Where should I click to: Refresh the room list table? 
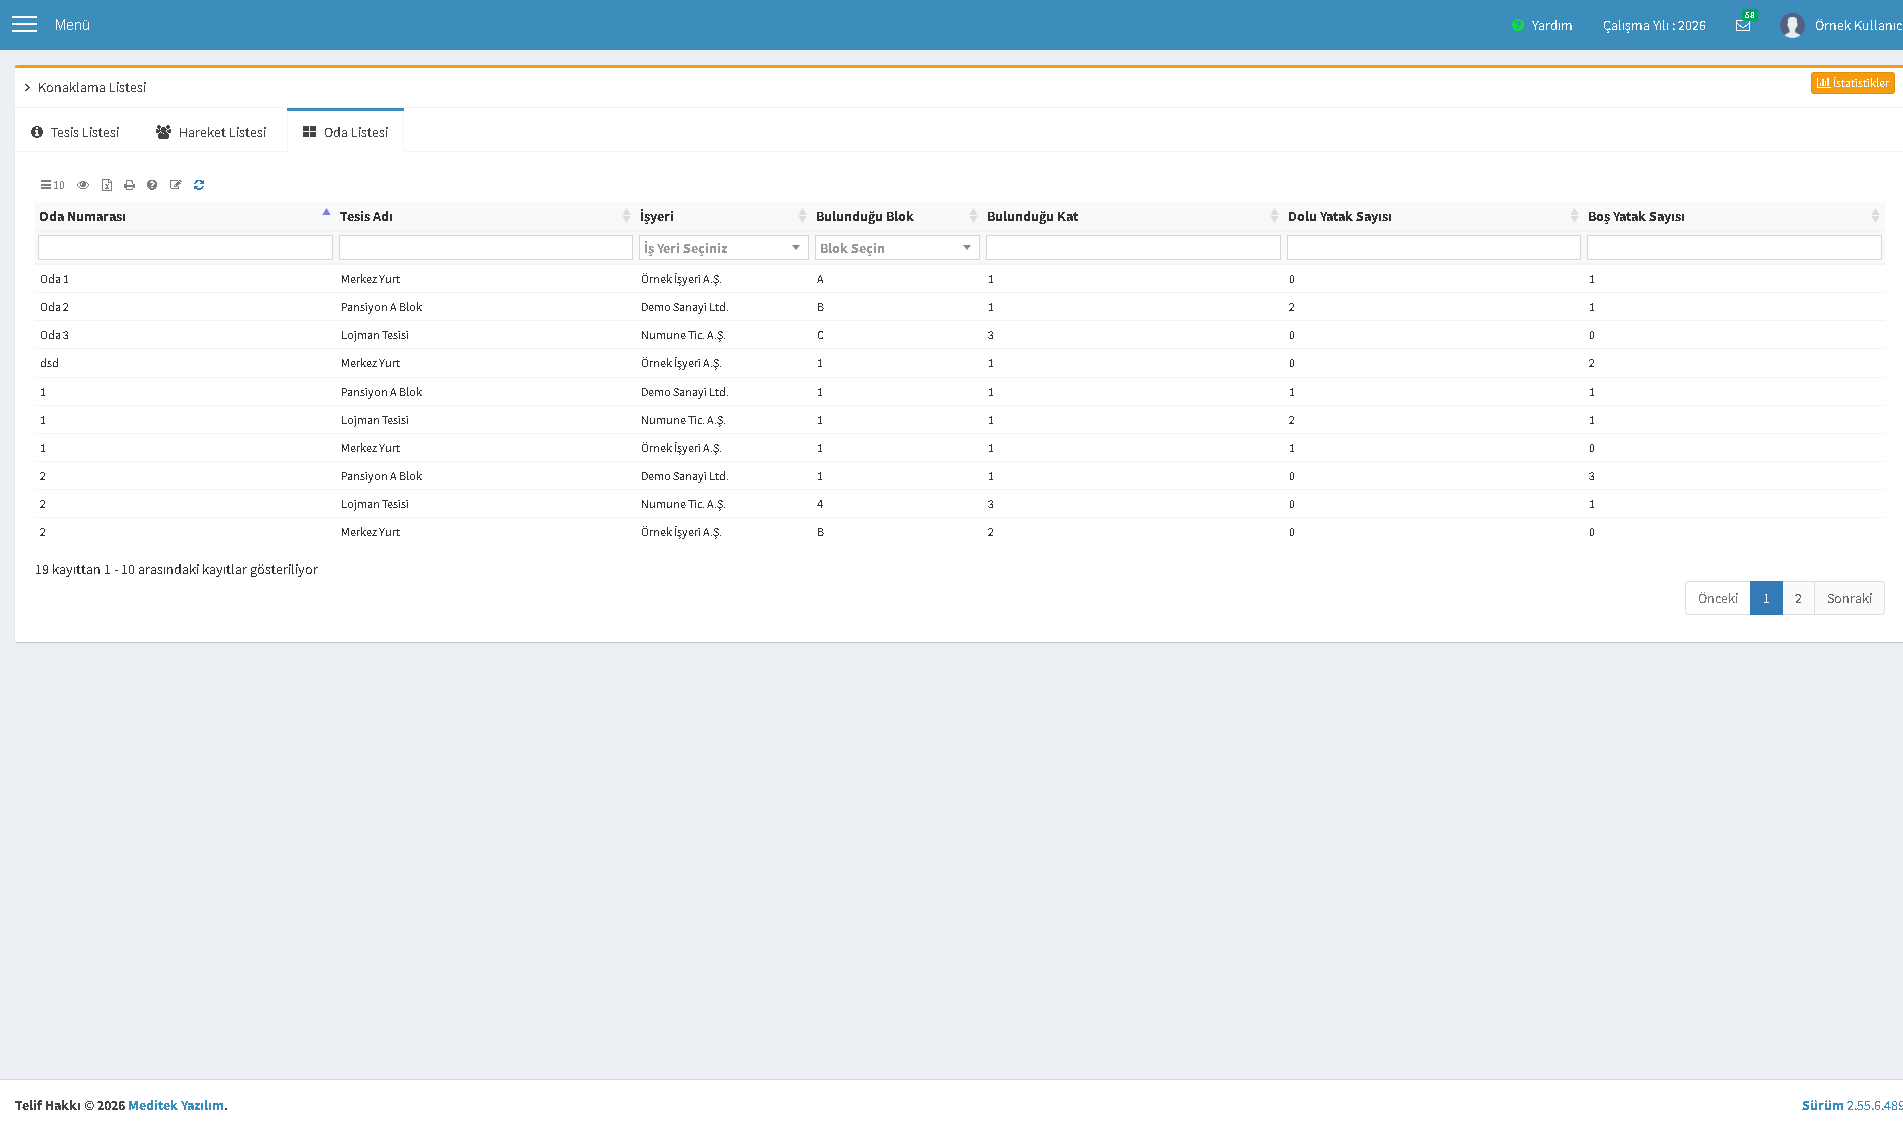(x=199, y=185)
